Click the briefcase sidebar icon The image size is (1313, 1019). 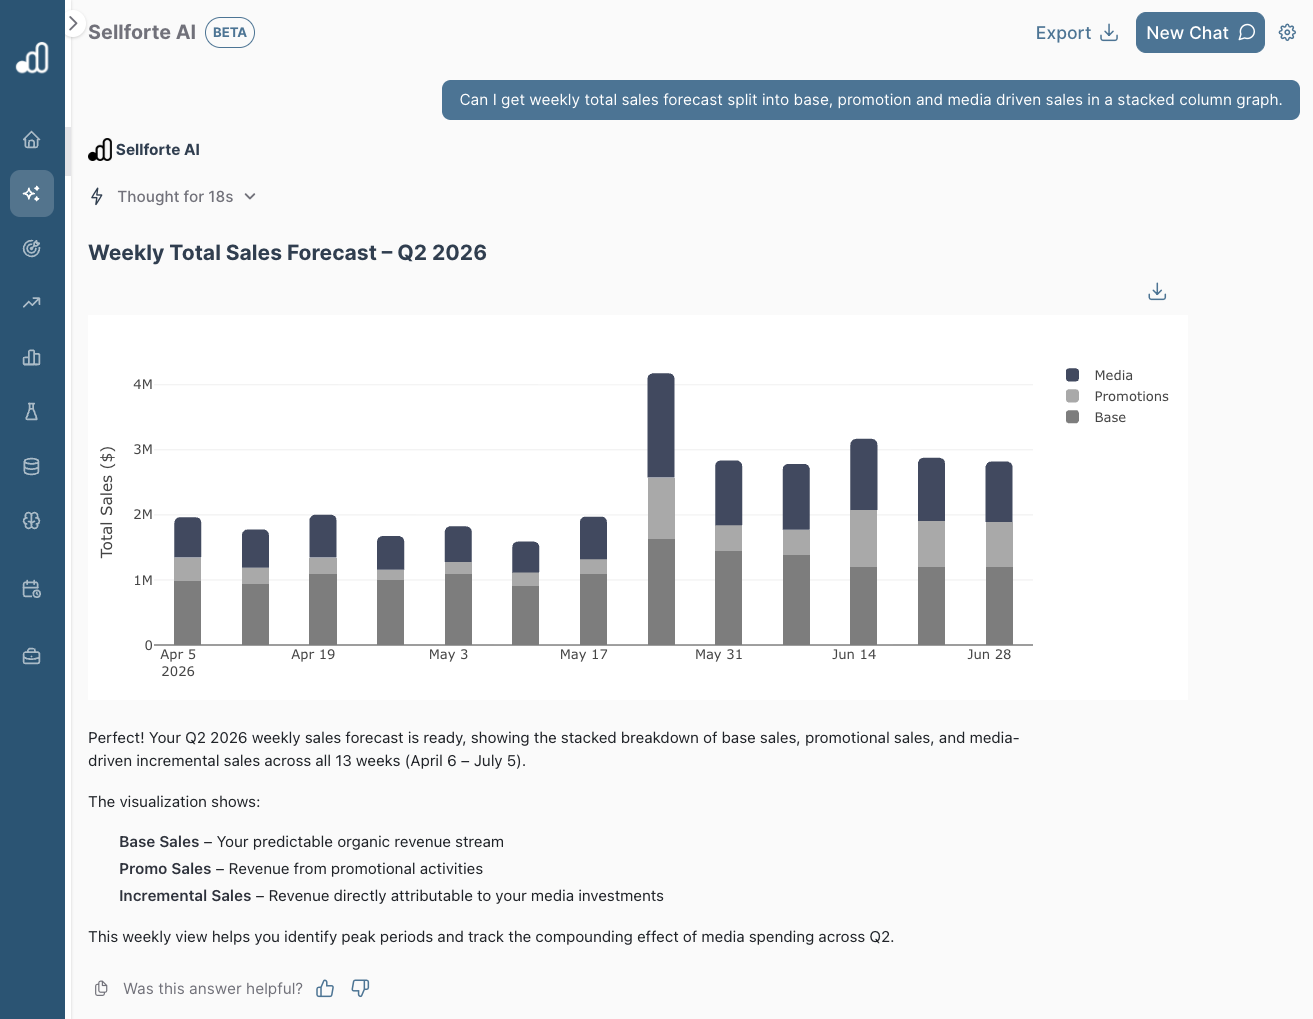(32, 657)
